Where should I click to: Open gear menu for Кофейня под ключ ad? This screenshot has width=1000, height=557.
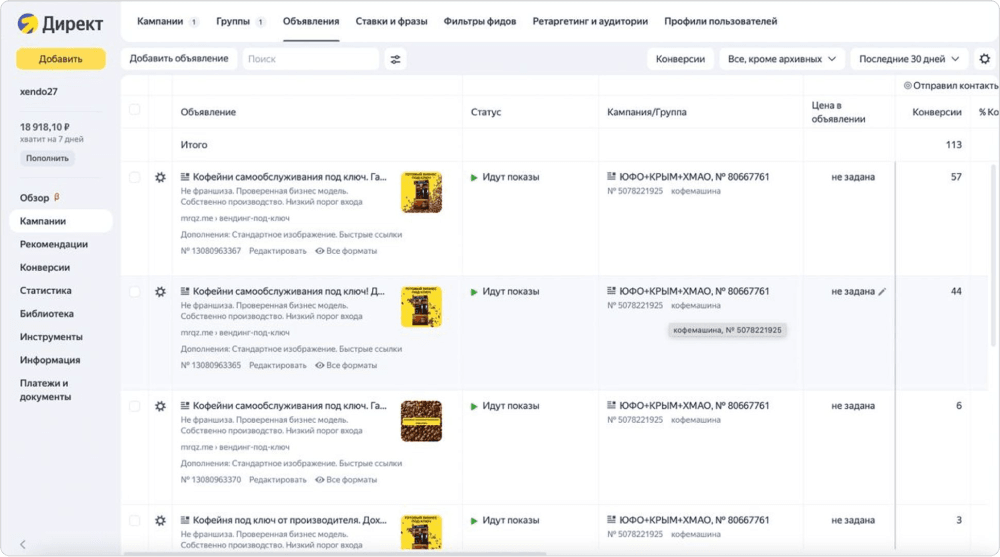click(x=160, y=520)
